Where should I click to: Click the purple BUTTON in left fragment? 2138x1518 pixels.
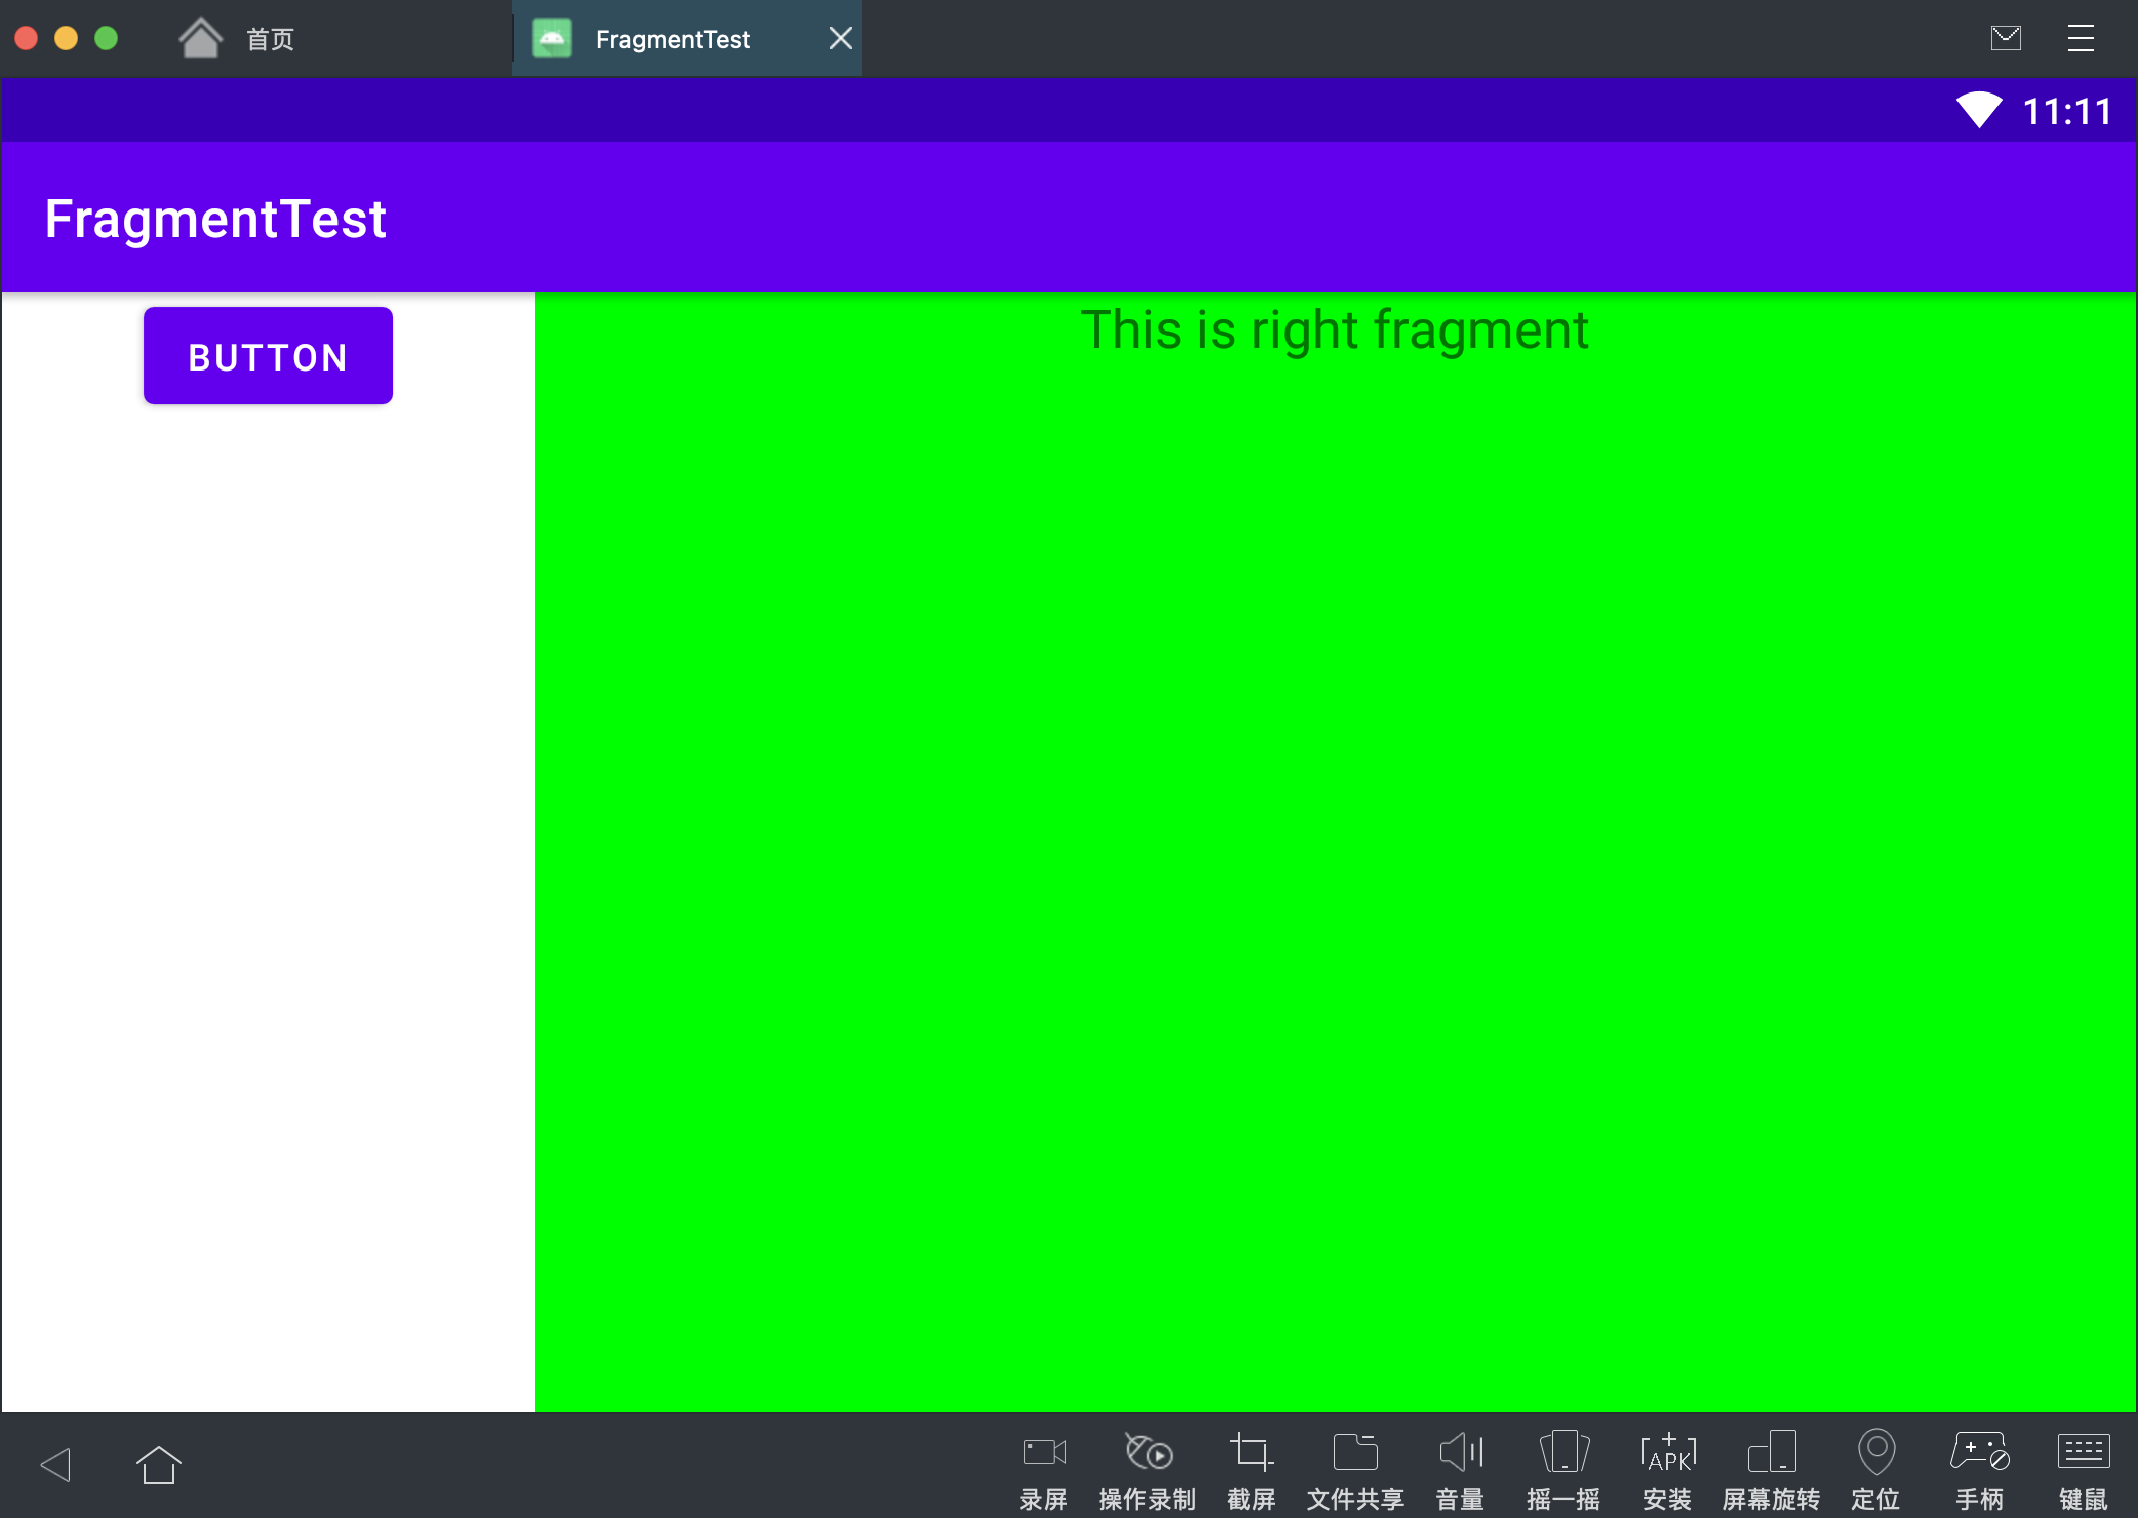(x=268, y=356)
